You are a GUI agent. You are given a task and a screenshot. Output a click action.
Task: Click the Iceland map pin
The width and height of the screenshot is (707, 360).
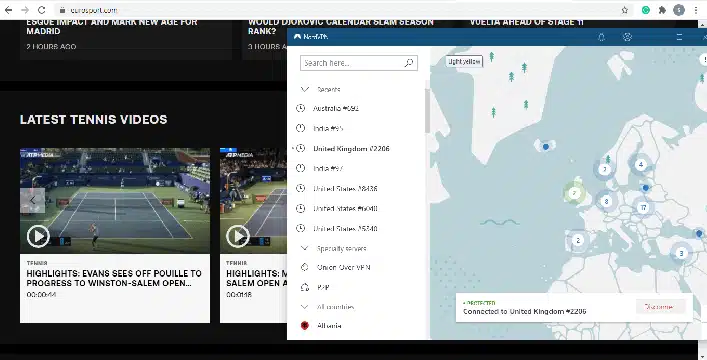click(546, 147)
